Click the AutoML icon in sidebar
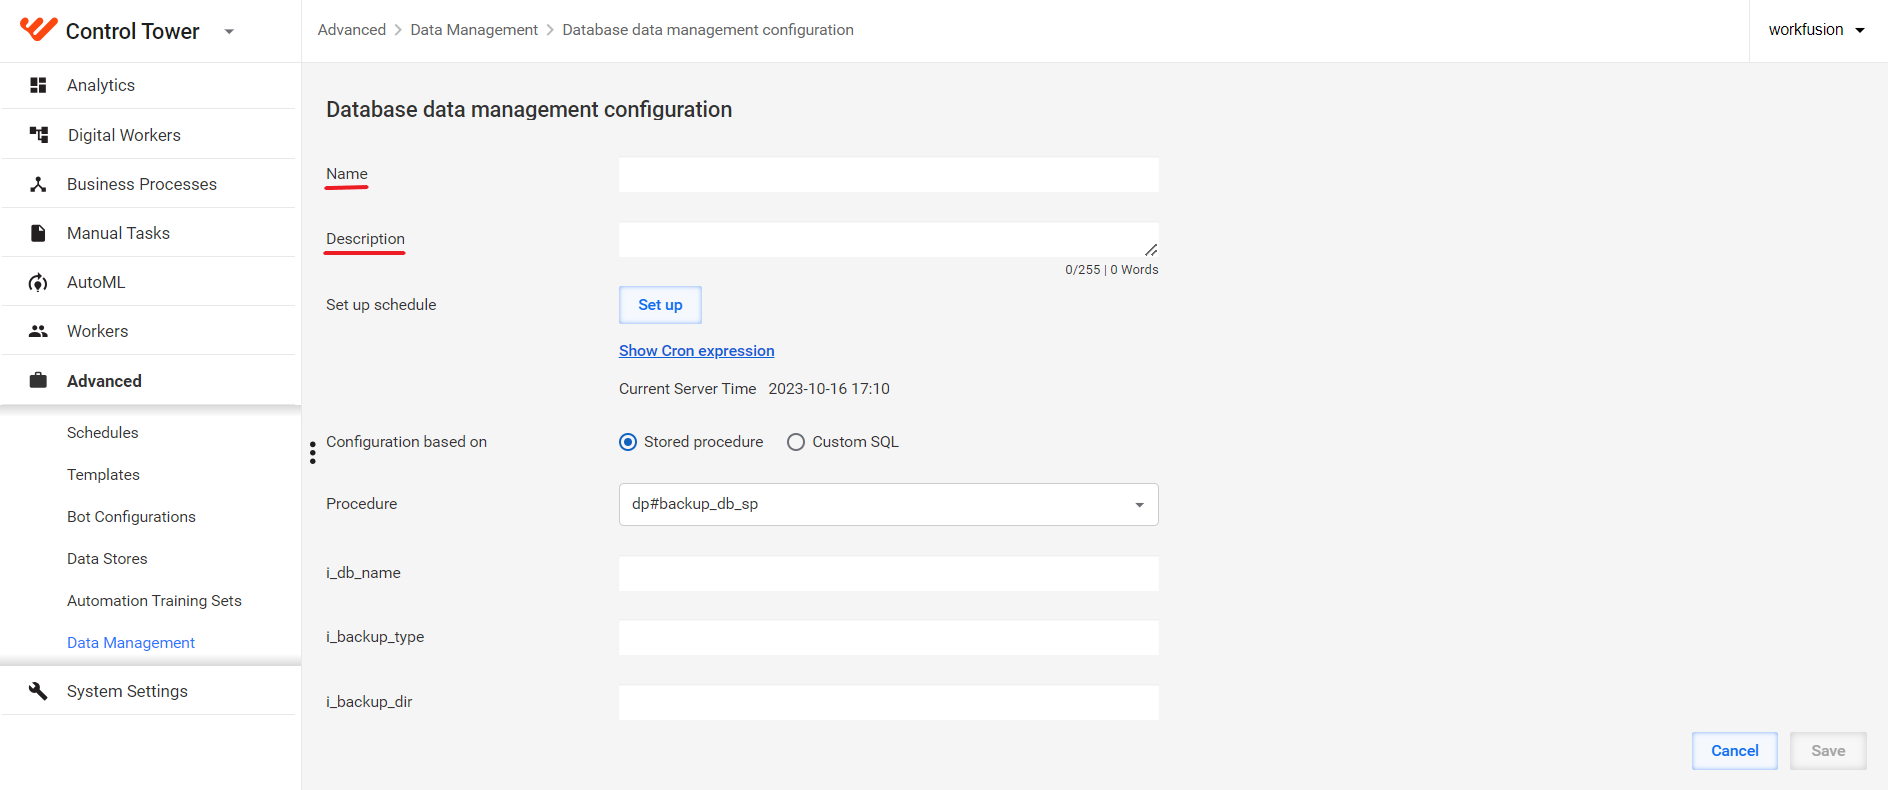 38,282
